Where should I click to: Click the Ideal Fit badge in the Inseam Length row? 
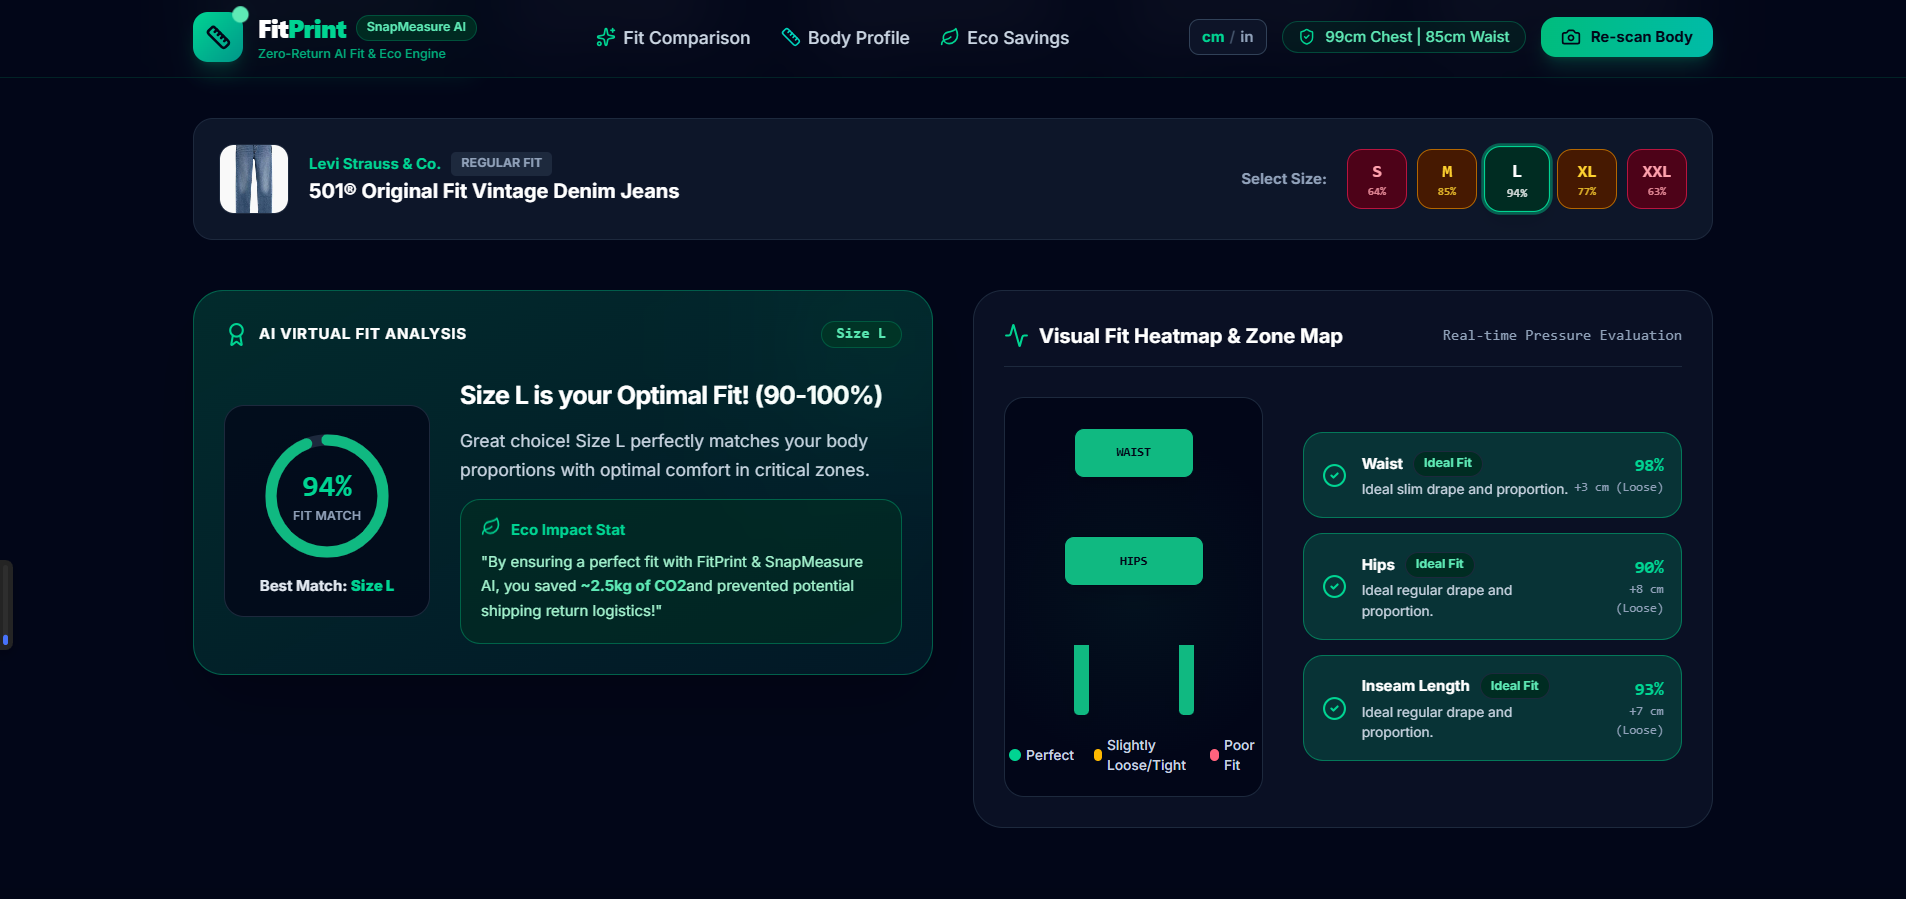1514,686
